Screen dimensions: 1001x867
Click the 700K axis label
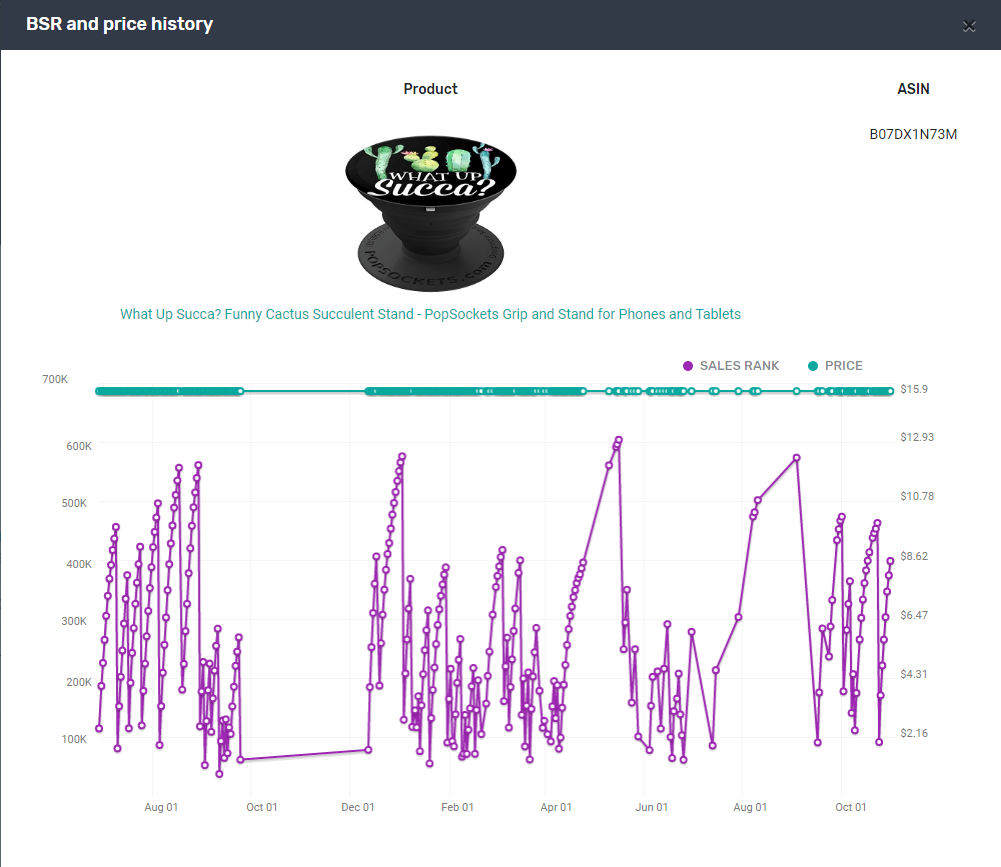(55, 379)
